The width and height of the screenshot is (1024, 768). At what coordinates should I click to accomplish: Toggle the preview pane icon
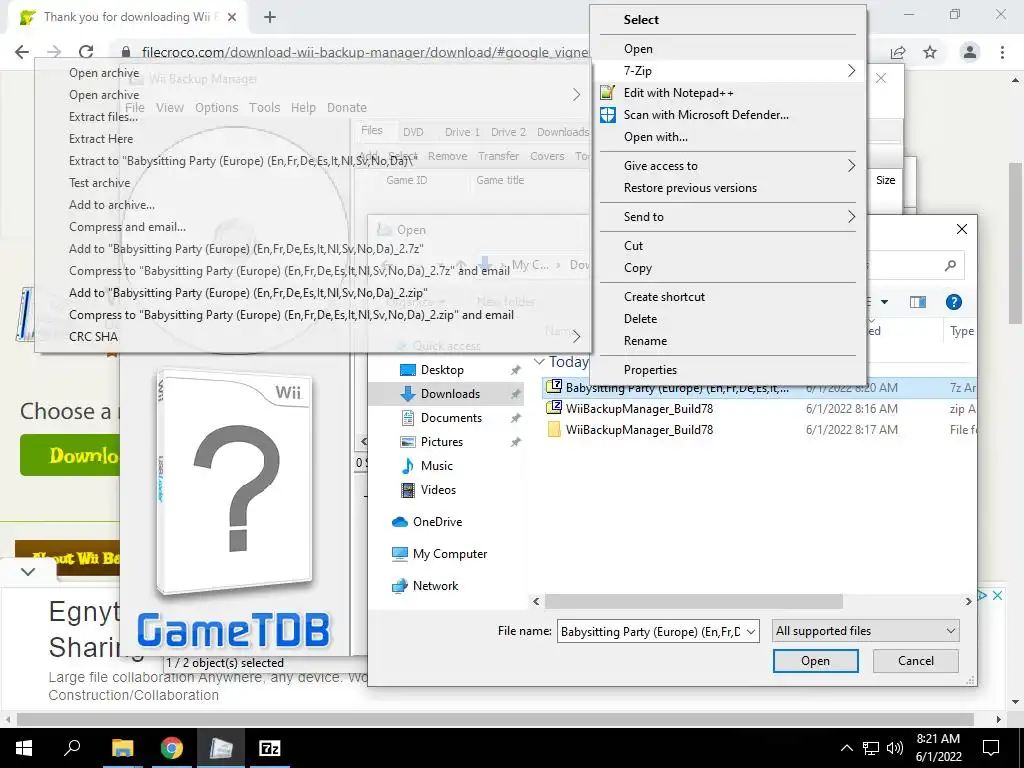(x=918, y=302)
